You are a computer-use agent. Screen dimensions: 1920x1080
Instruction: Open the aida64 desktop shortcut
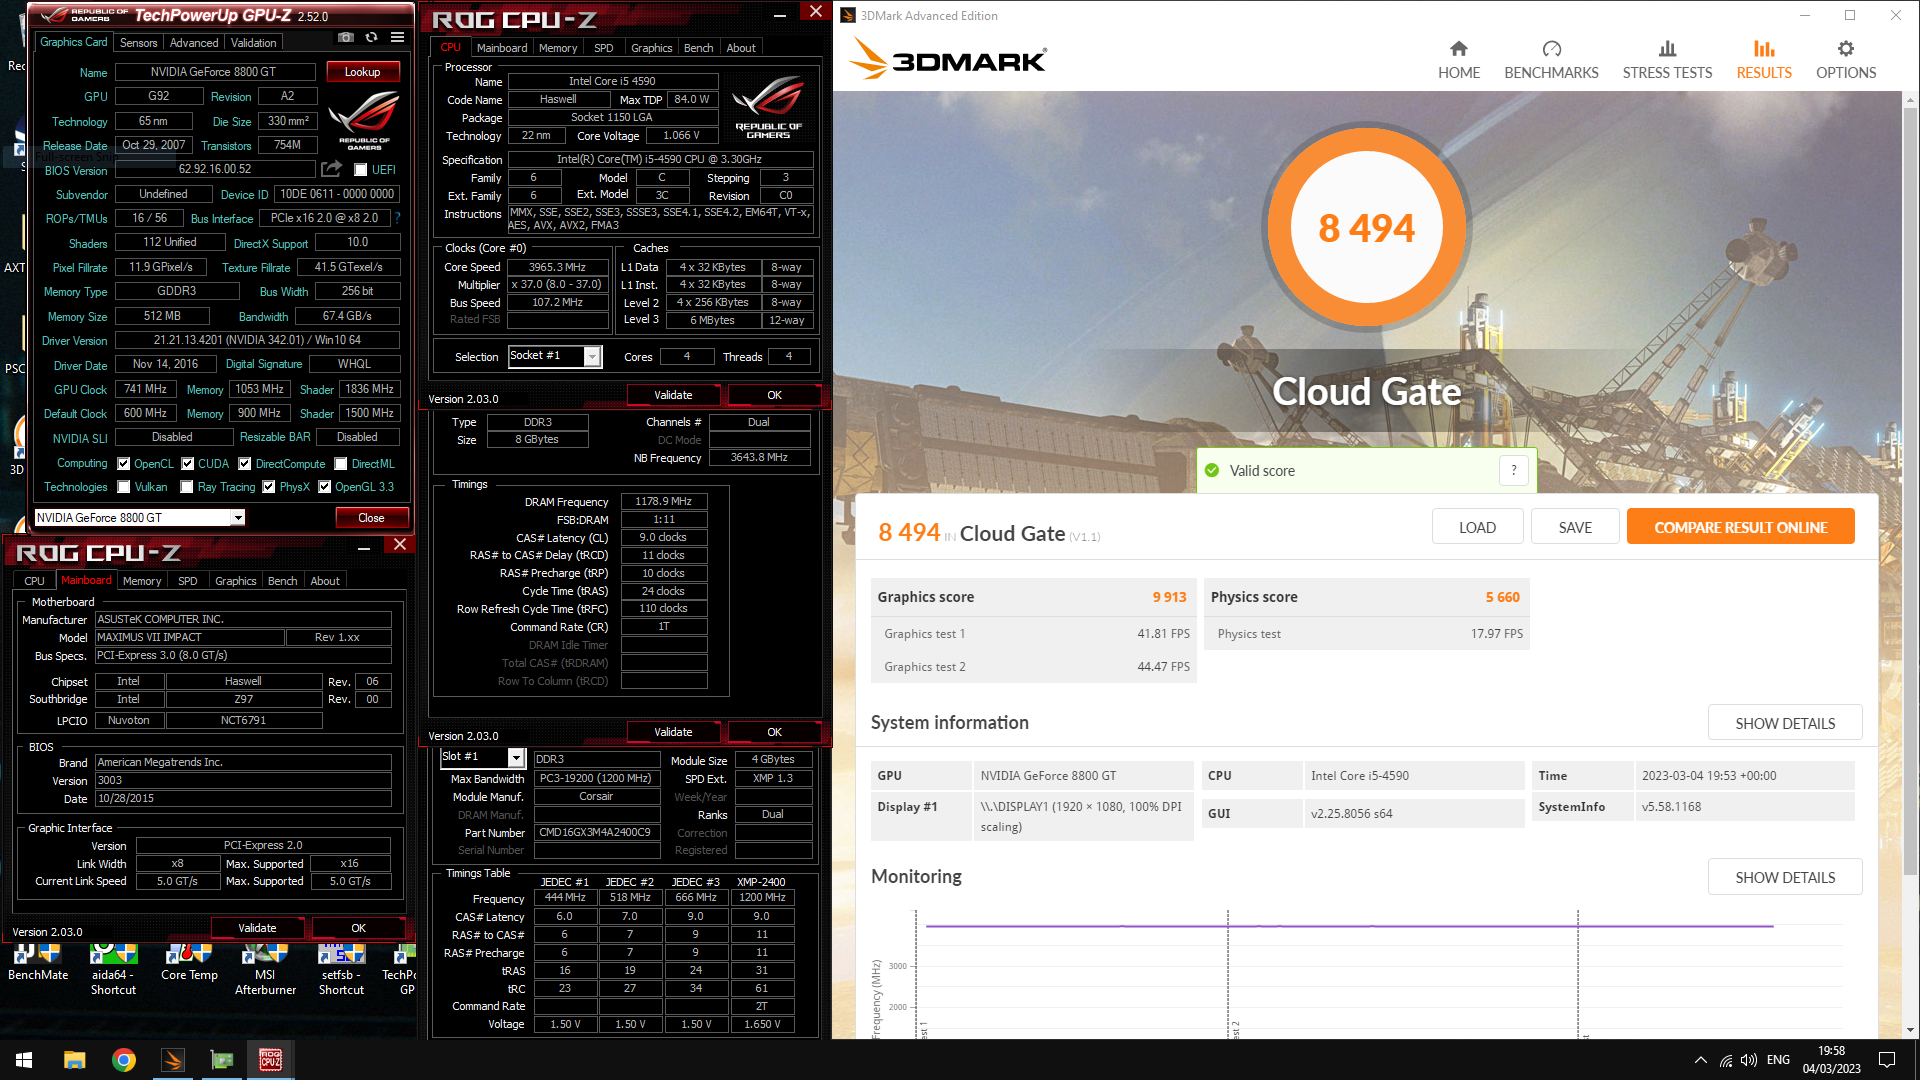[x=113, y=970]
